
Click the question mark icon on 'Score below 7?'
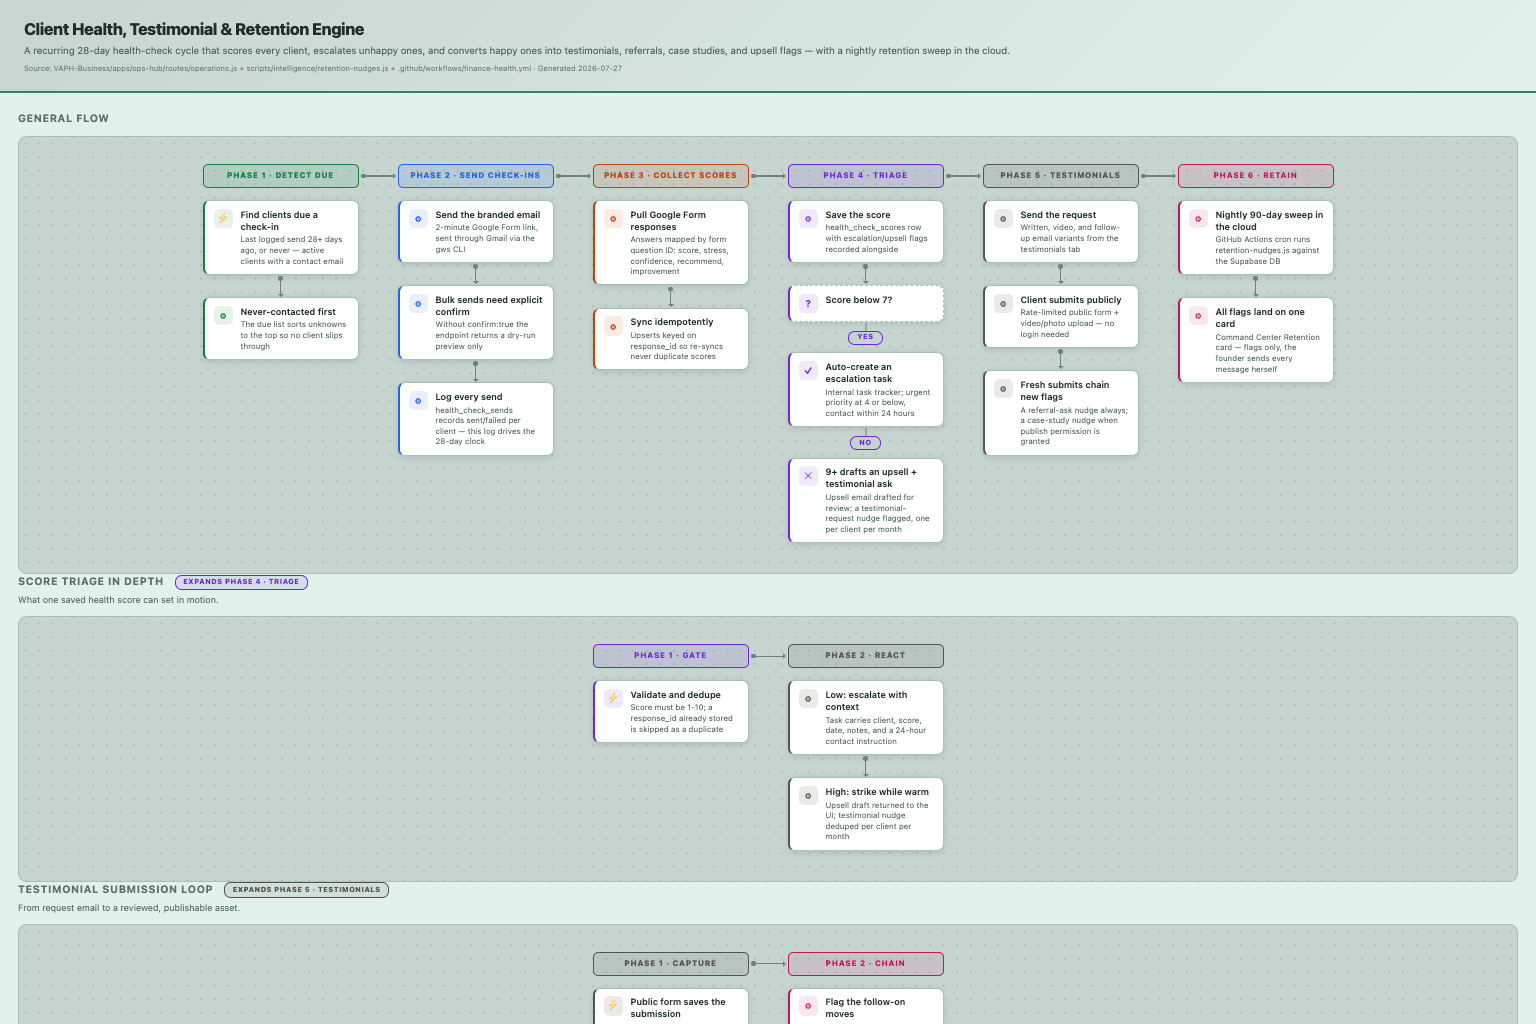pos(808,303)
